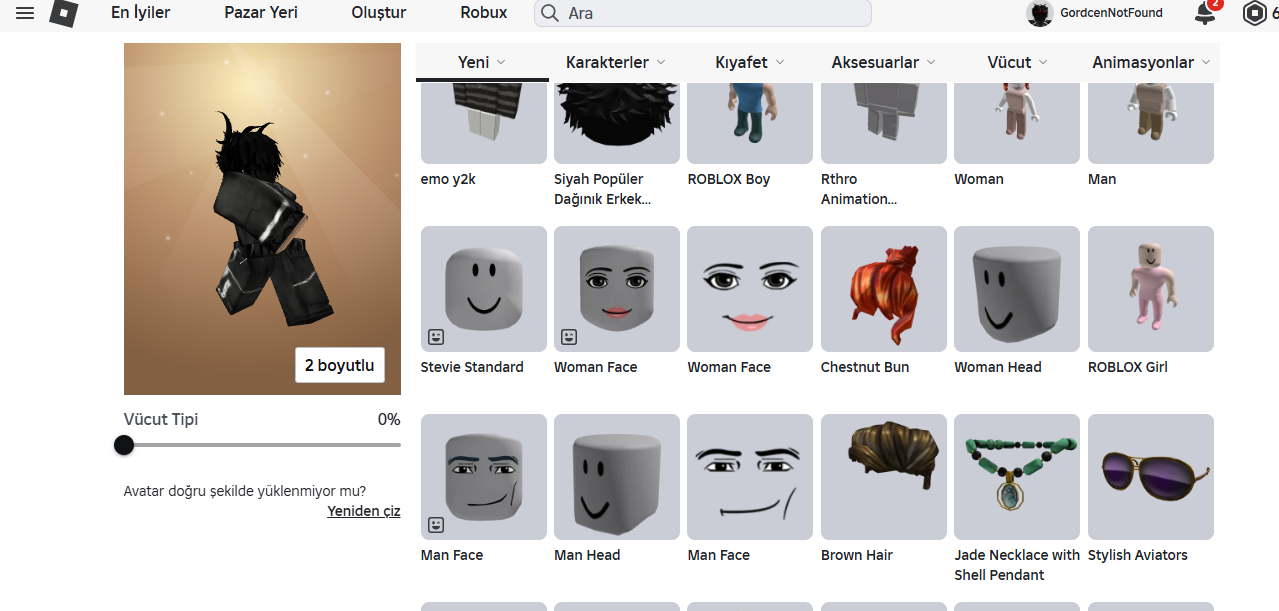Open the Pazar Yeri menu

coord(261,13)
